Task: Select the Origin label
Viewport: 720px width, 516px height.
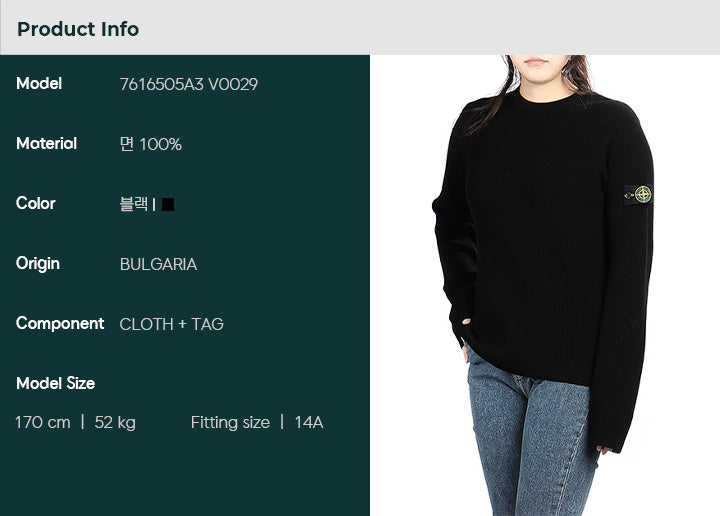Action: [38, 264]
